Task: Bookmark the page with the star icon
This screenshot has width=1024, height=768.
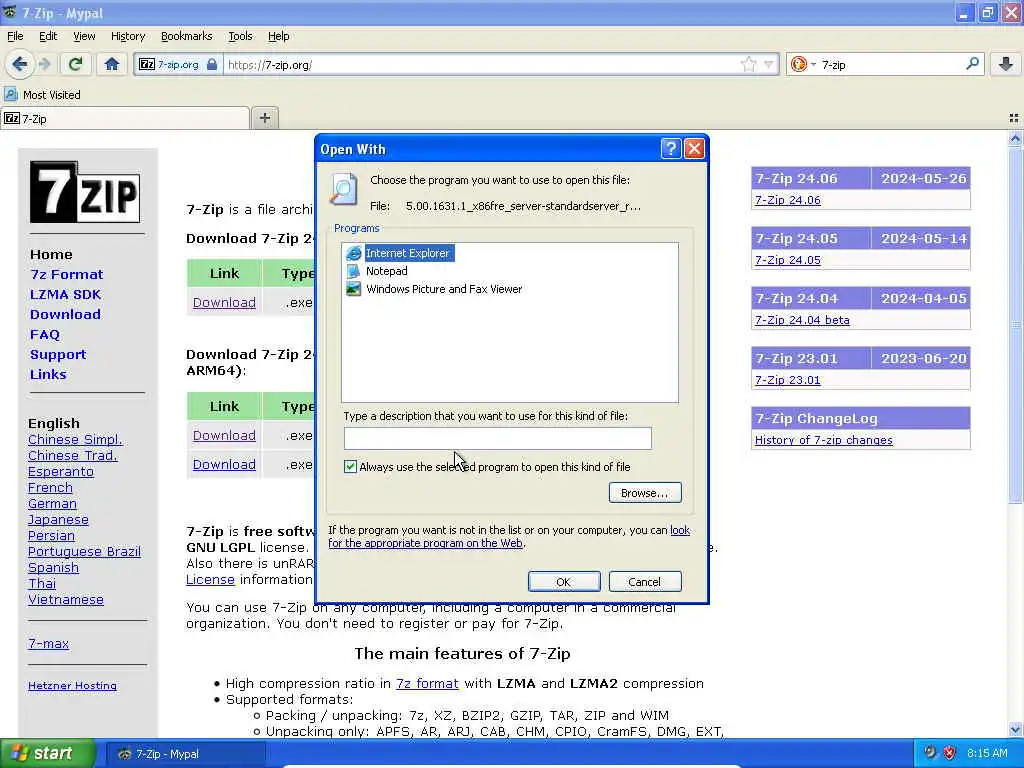Action: click(748, 64)
